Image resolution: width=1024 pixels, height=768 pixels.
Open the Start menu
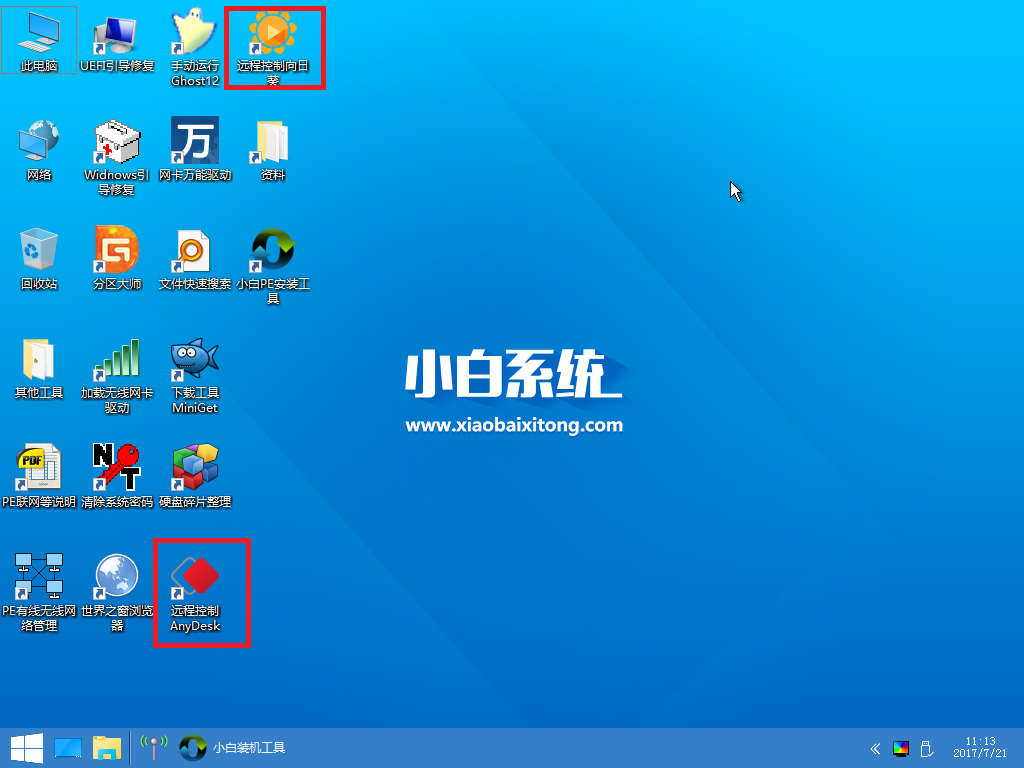pyautogui.click(x=20, y=747)
